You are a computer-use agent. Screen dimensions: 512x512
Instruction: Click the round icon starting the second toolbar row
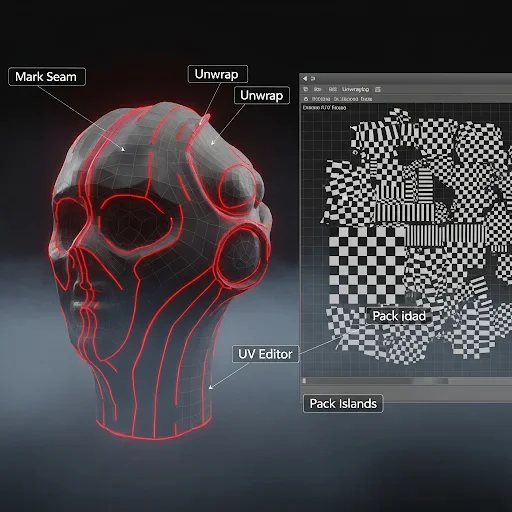pyautogui.click(x=306, y=99)
